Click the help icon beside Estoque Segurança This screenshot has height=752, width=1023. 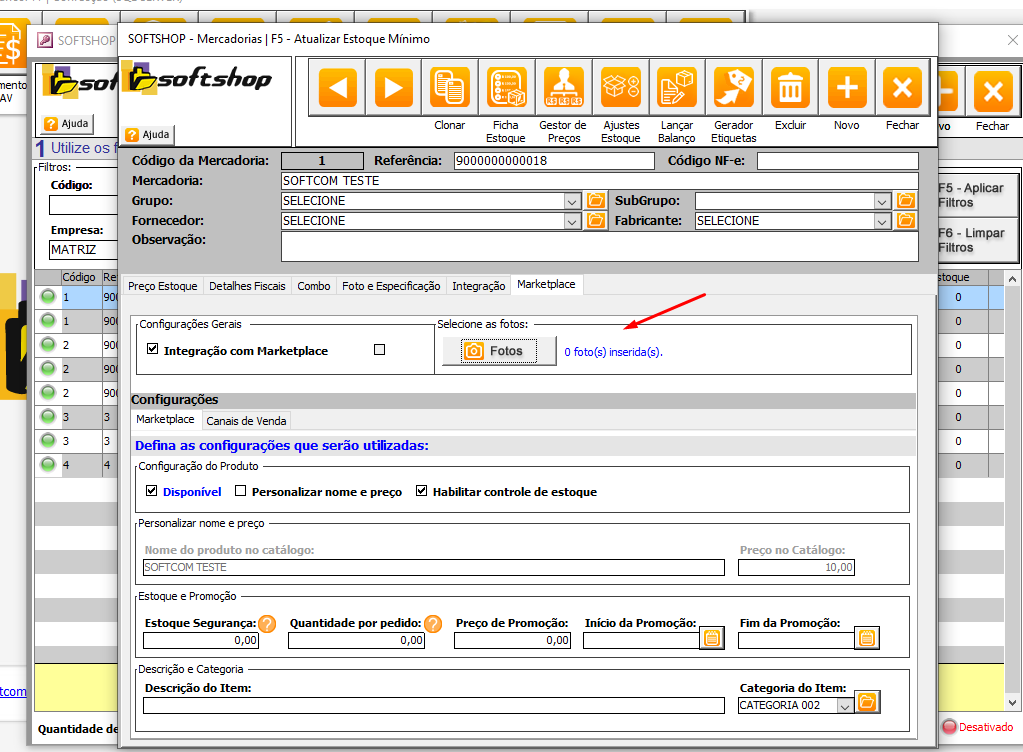tap(267, 624)
